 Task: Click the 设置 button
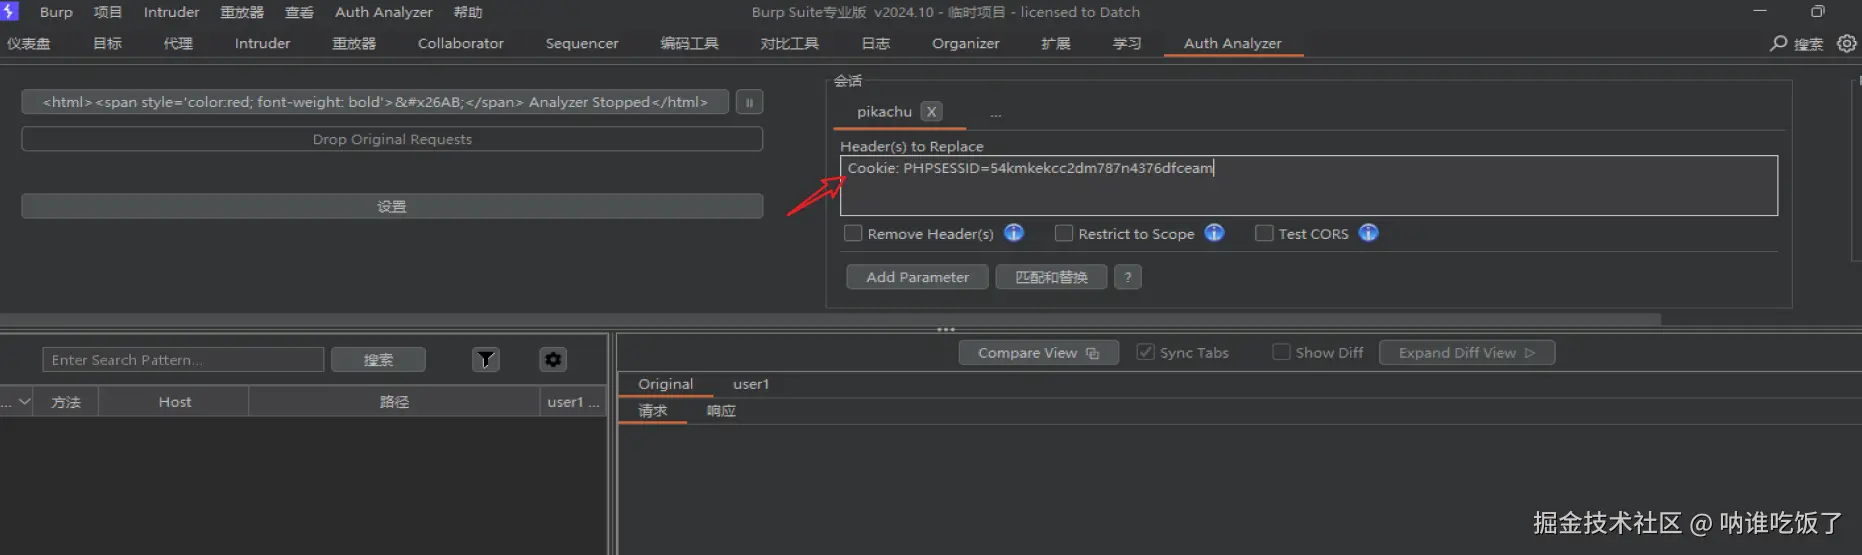coord(392,206)
